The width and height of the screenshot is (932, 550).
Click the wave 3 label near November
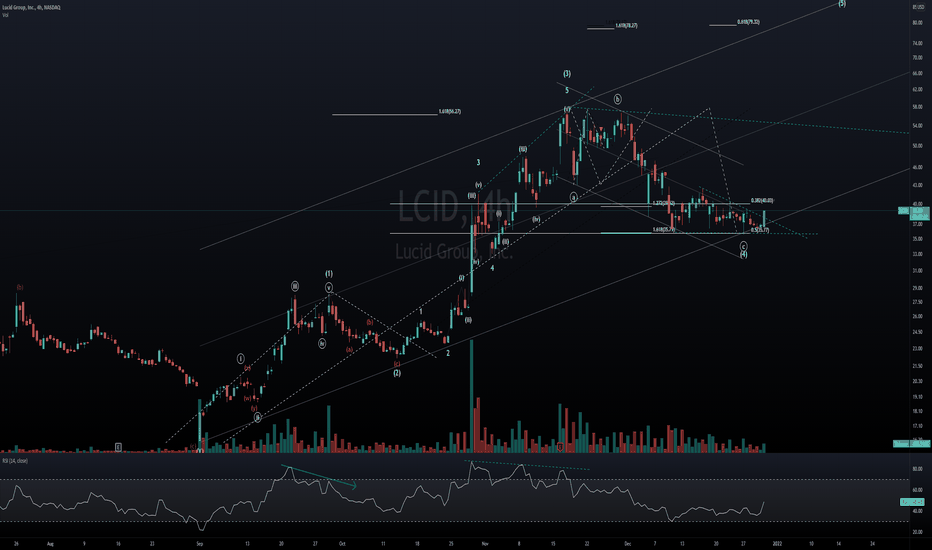[478, 162]
